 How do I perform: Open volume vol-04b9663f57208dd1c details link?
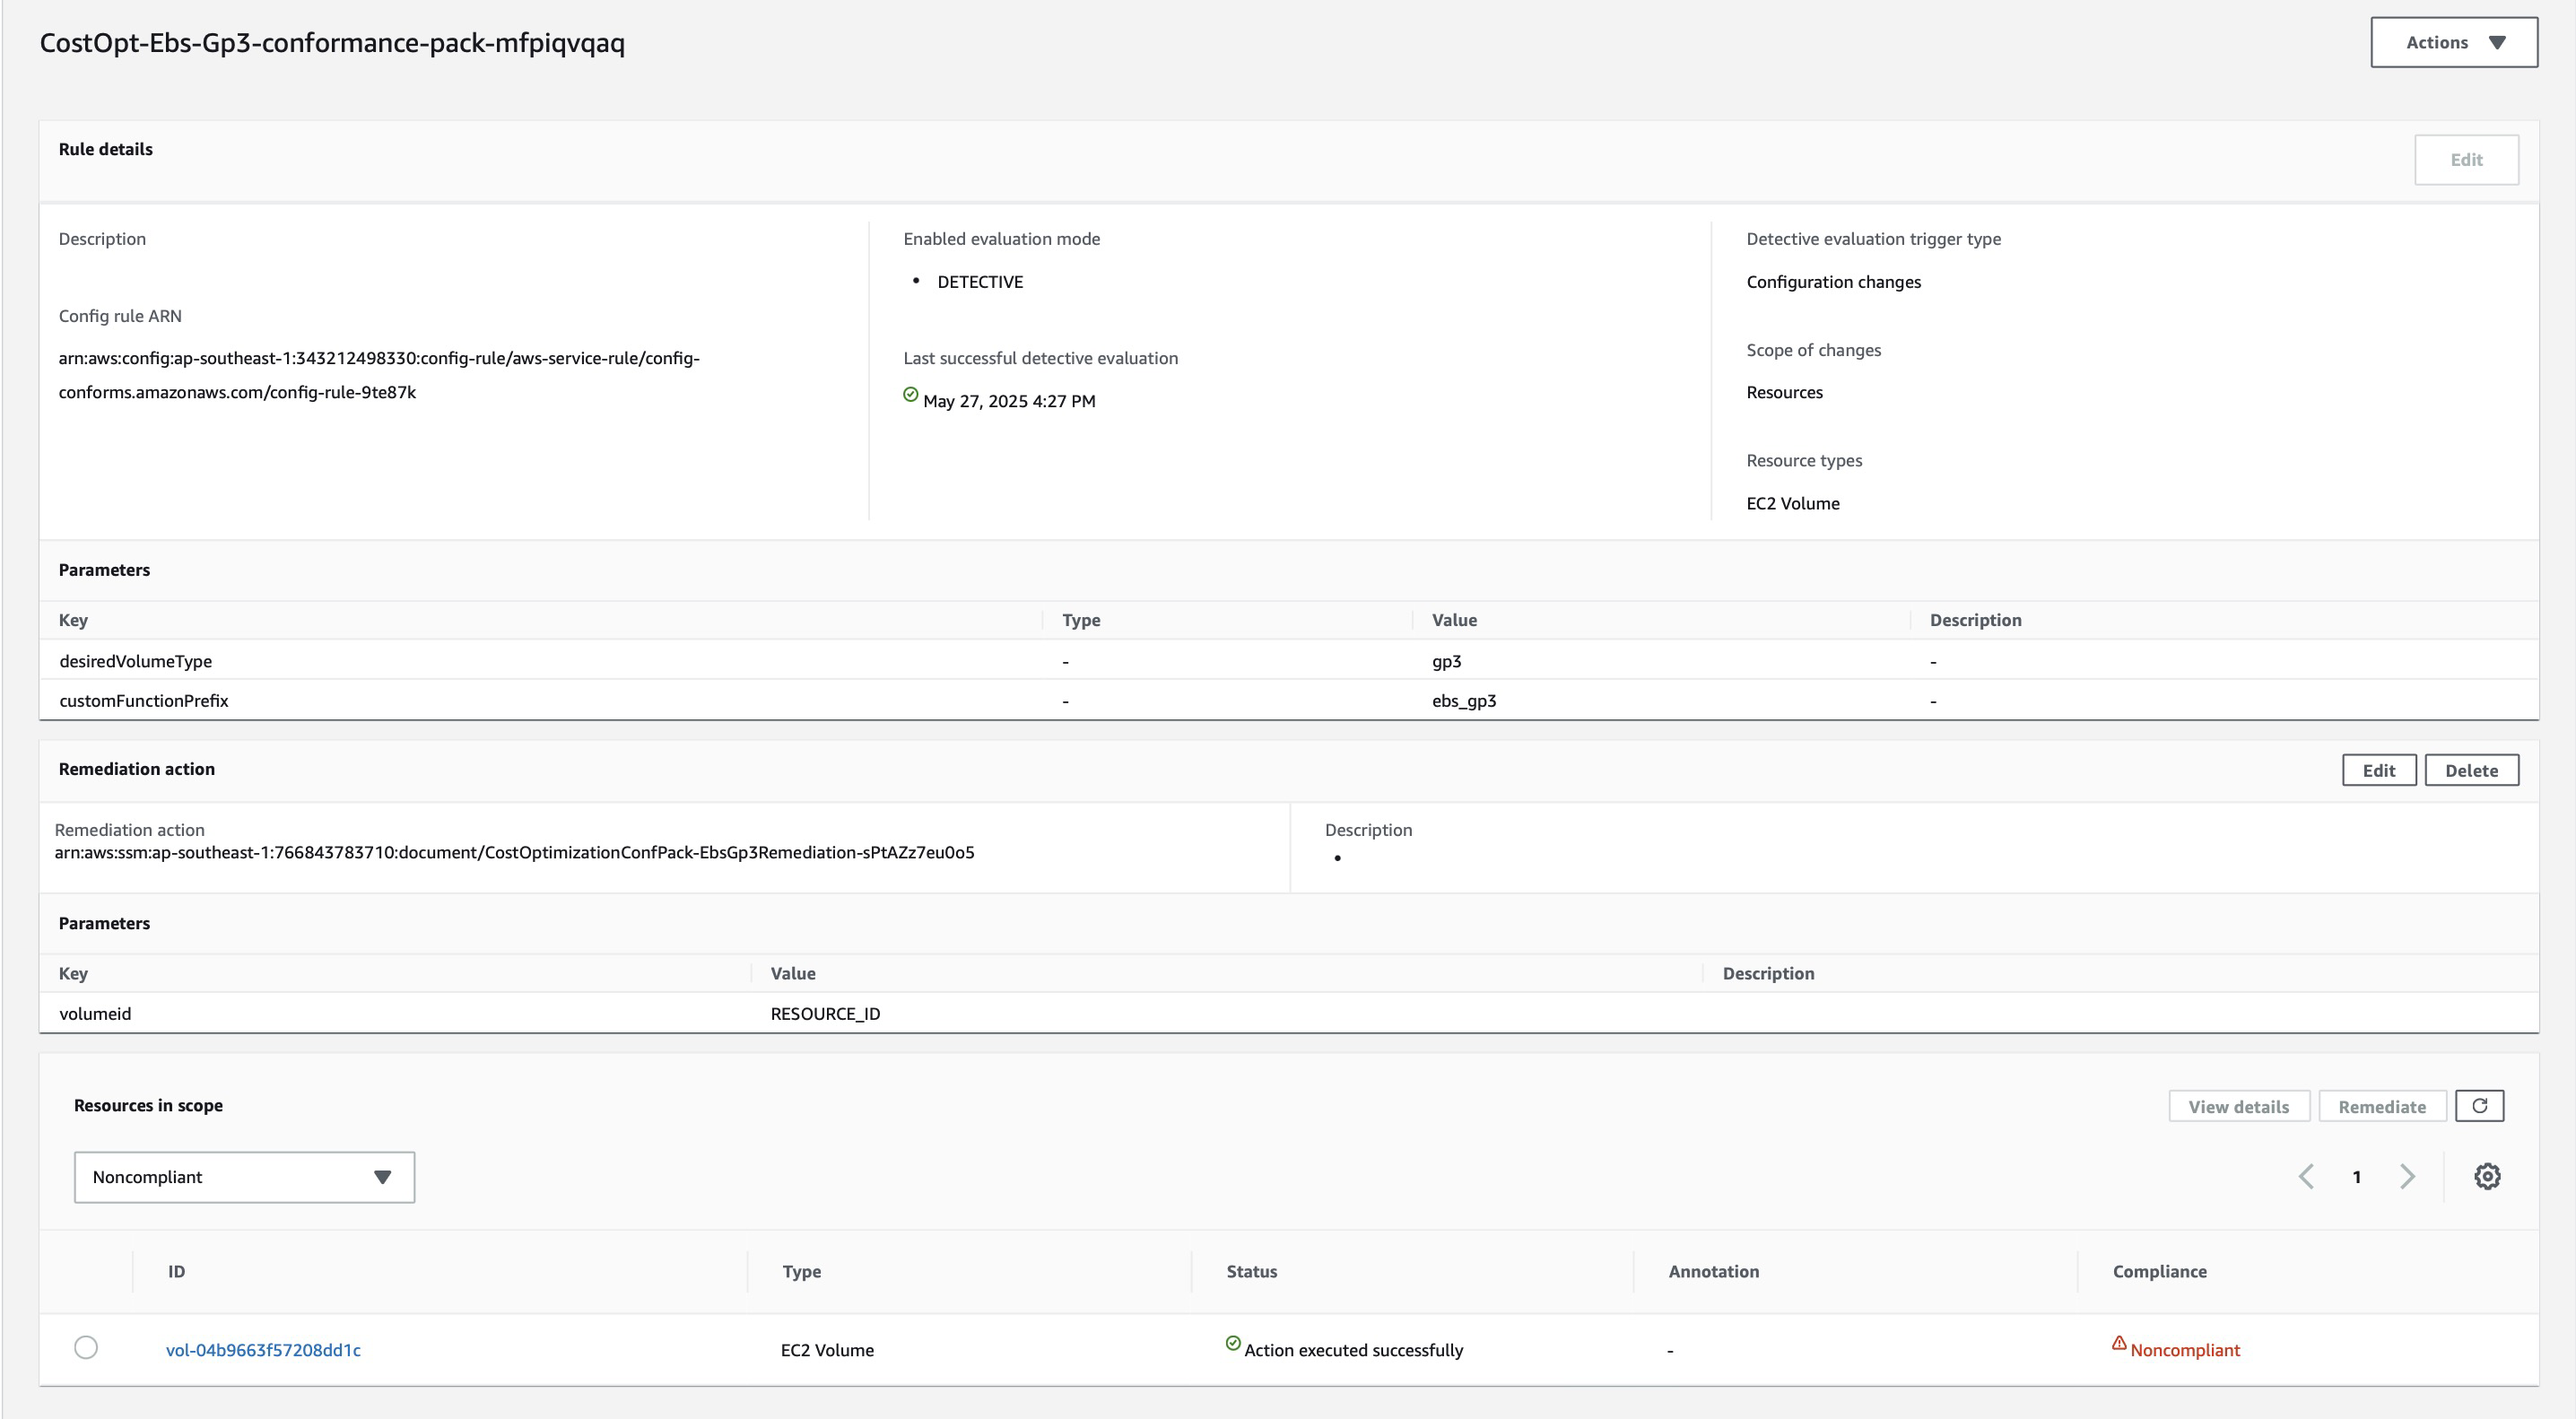click(x=264, y=1349)
